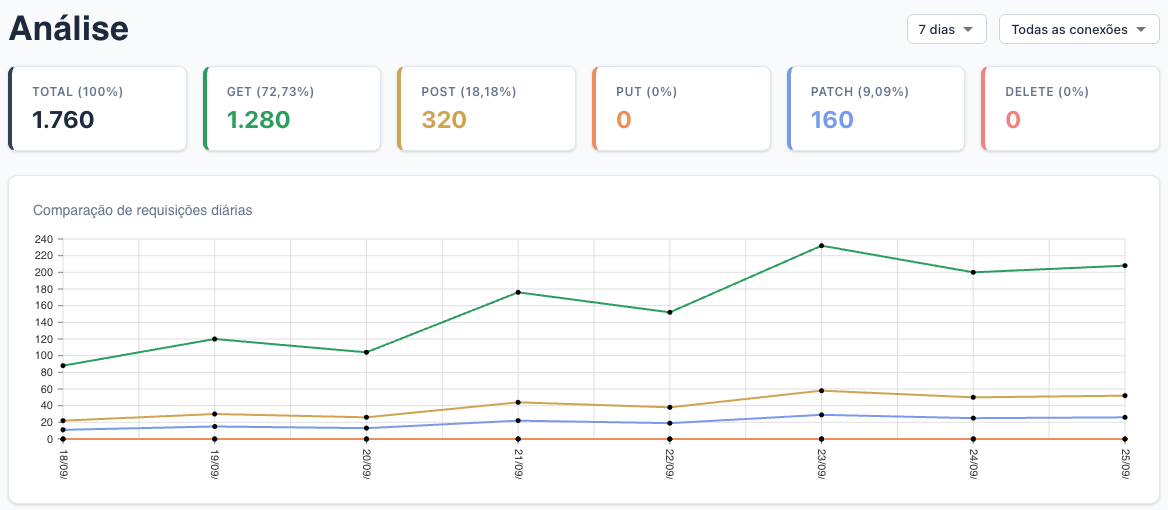
Task: Click the 100 label on the y-axis
Action: click(43, 355)
